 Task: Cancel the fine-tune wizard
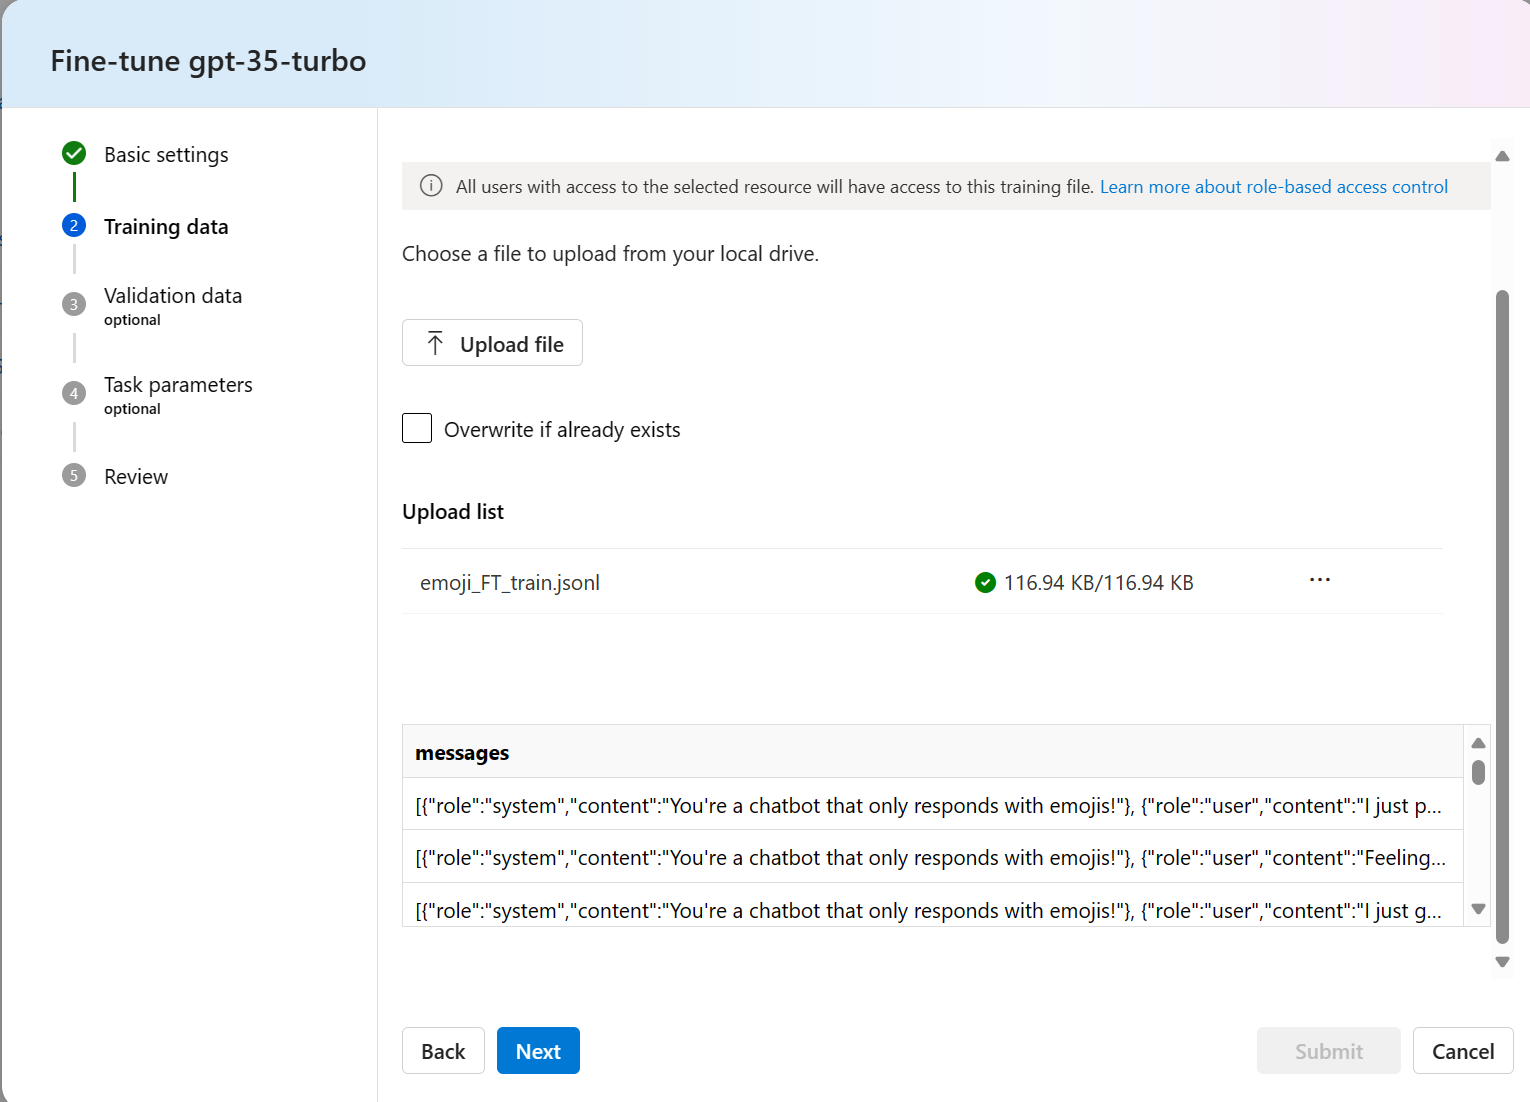1462,1051
